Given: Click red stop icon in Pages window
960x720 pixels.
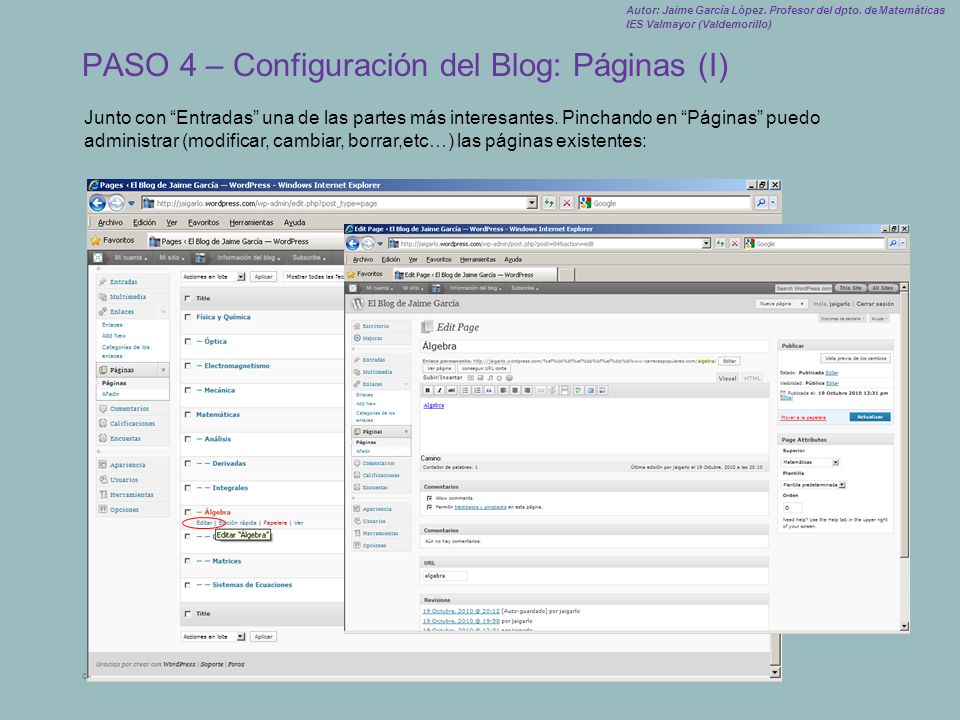Looking at the screenshot, I should (x=567, y=203).
